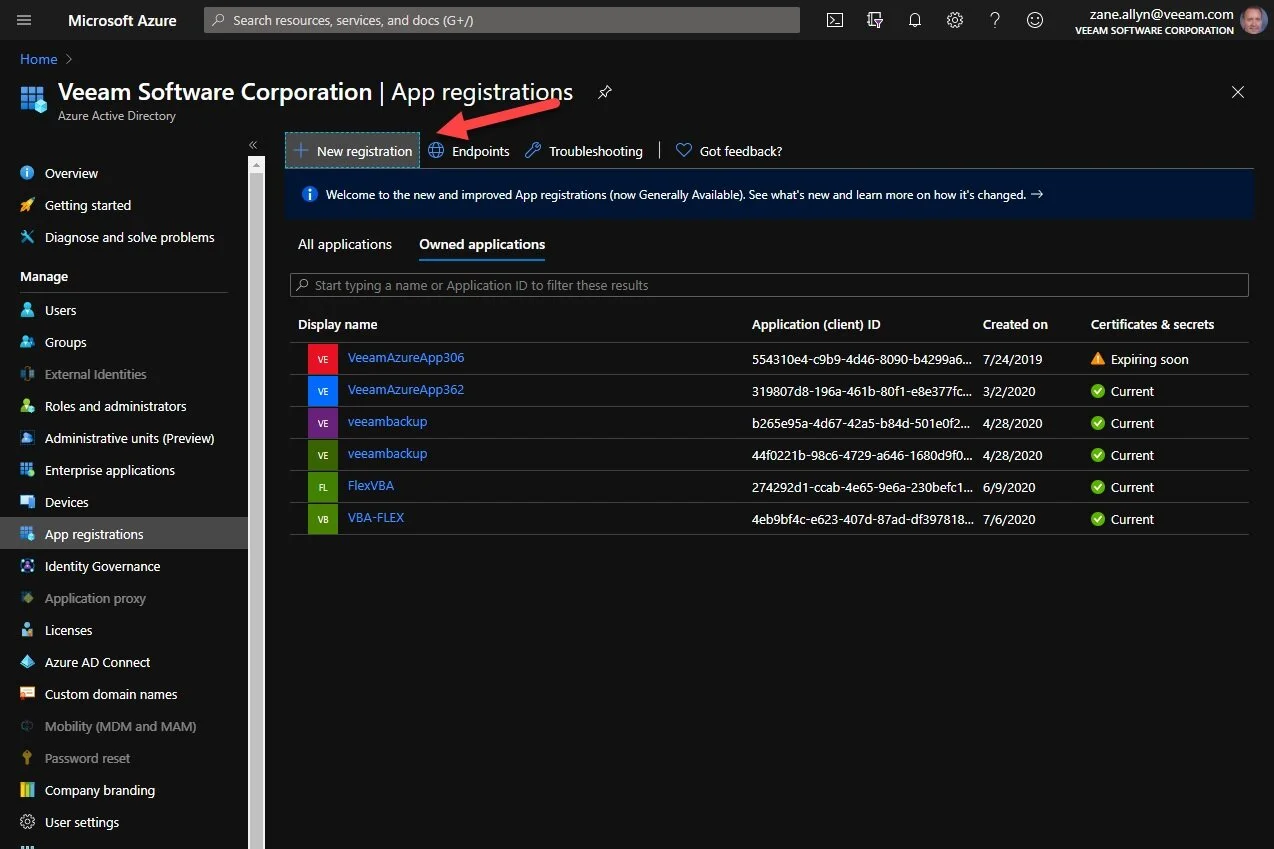Viewport: 1274px width, 849px height.
Task: Click the green FL app icon
Action: (323, 487)
